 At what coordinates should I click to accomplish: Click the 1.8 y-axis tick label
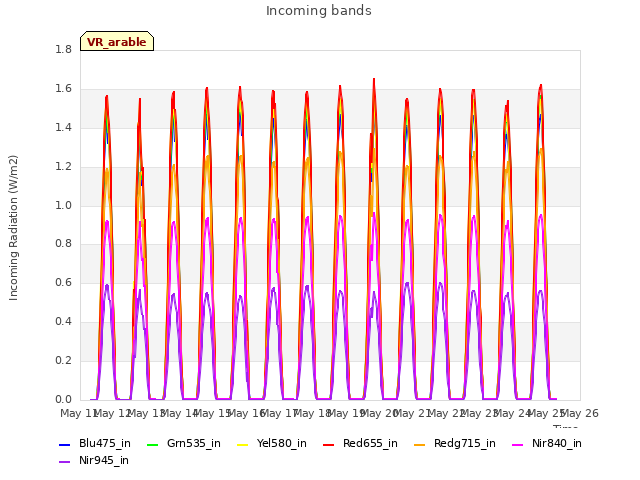63,49
